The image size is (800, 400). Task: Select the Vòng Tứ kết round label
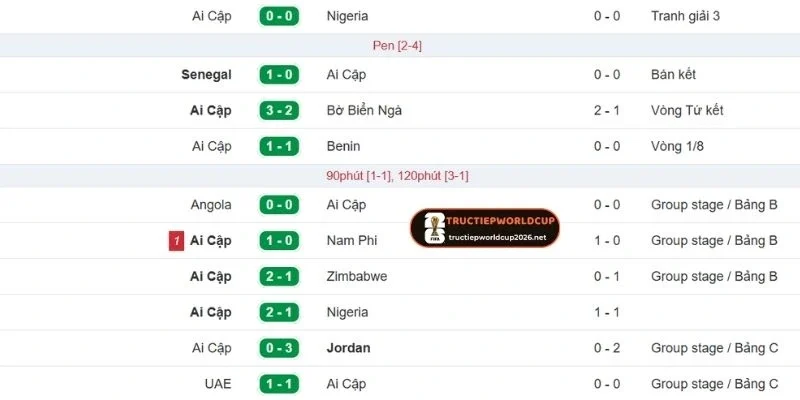click(x=686, y=110)
